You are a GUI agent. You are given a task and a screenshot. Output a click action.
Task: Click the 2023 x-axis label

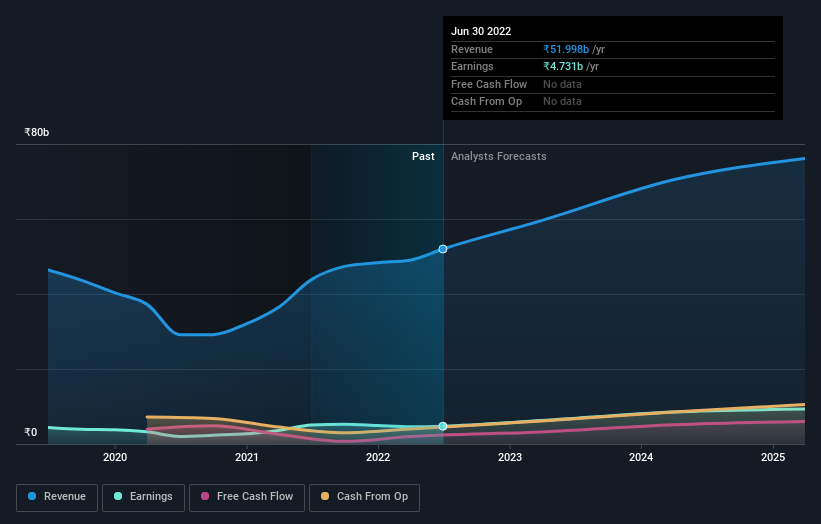point(509,458)
